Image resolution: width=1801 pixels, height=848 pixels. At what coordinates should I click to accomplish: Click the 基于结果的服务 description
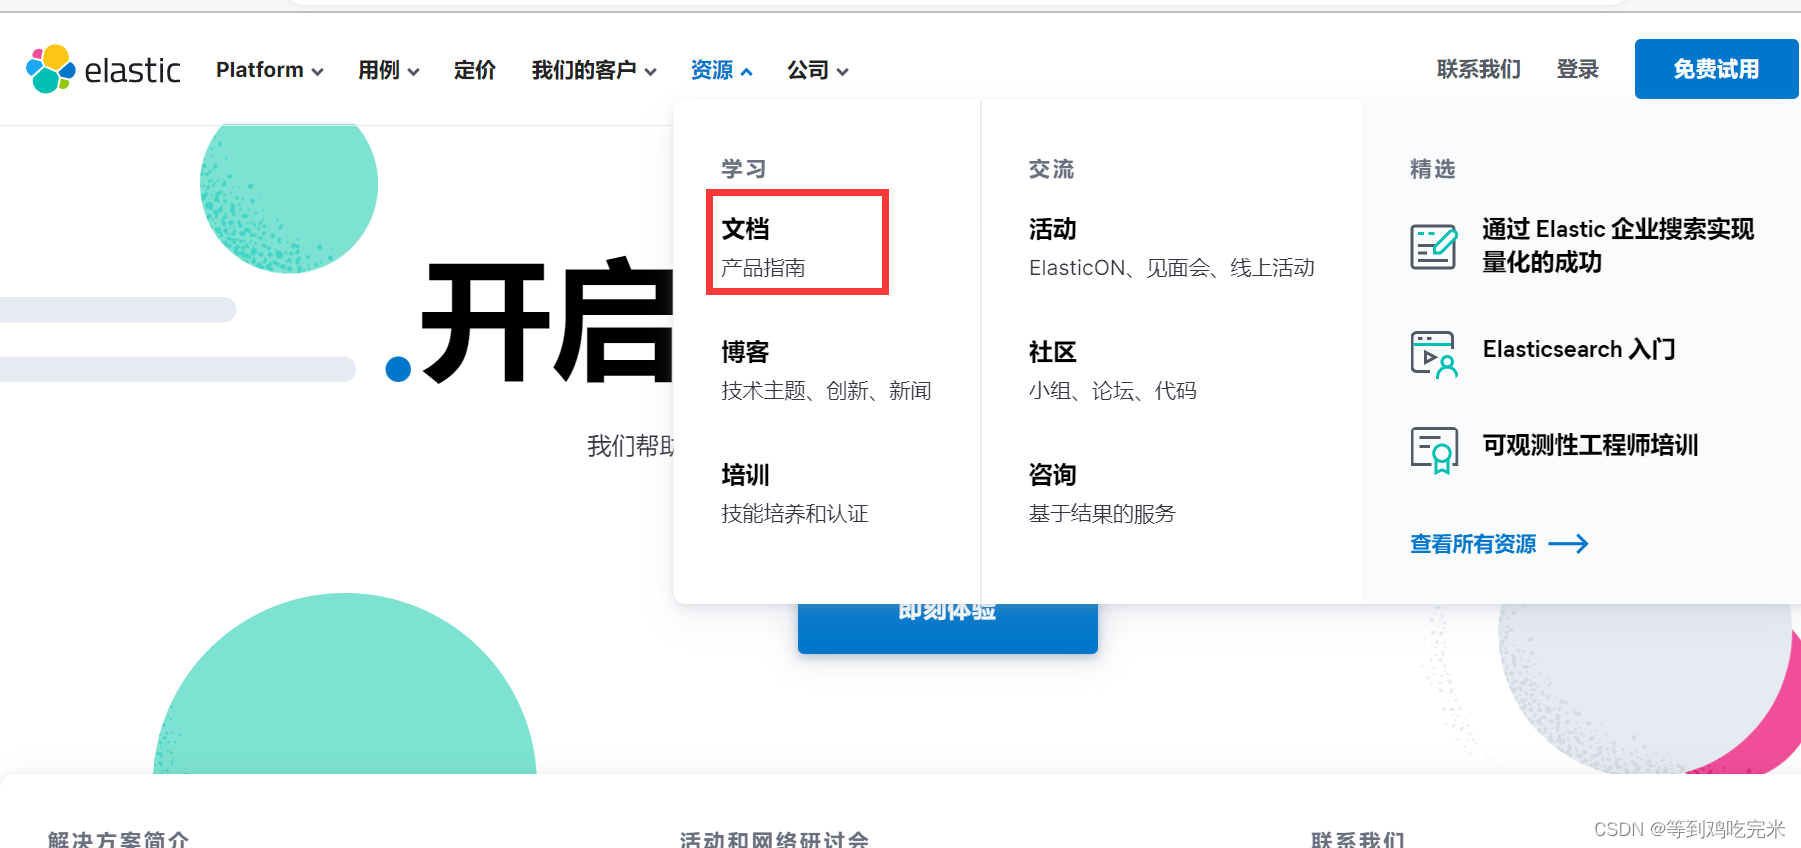coord(1102,514)
